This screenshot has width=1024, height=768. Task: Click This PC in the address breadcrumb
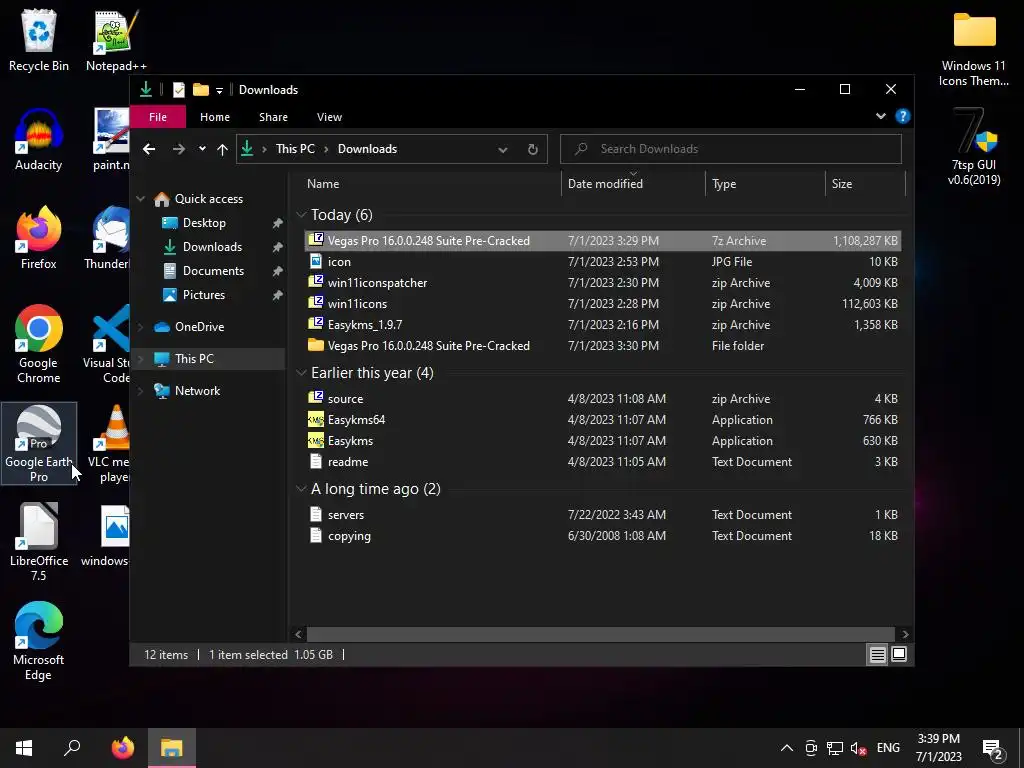[x=295, y=149]
